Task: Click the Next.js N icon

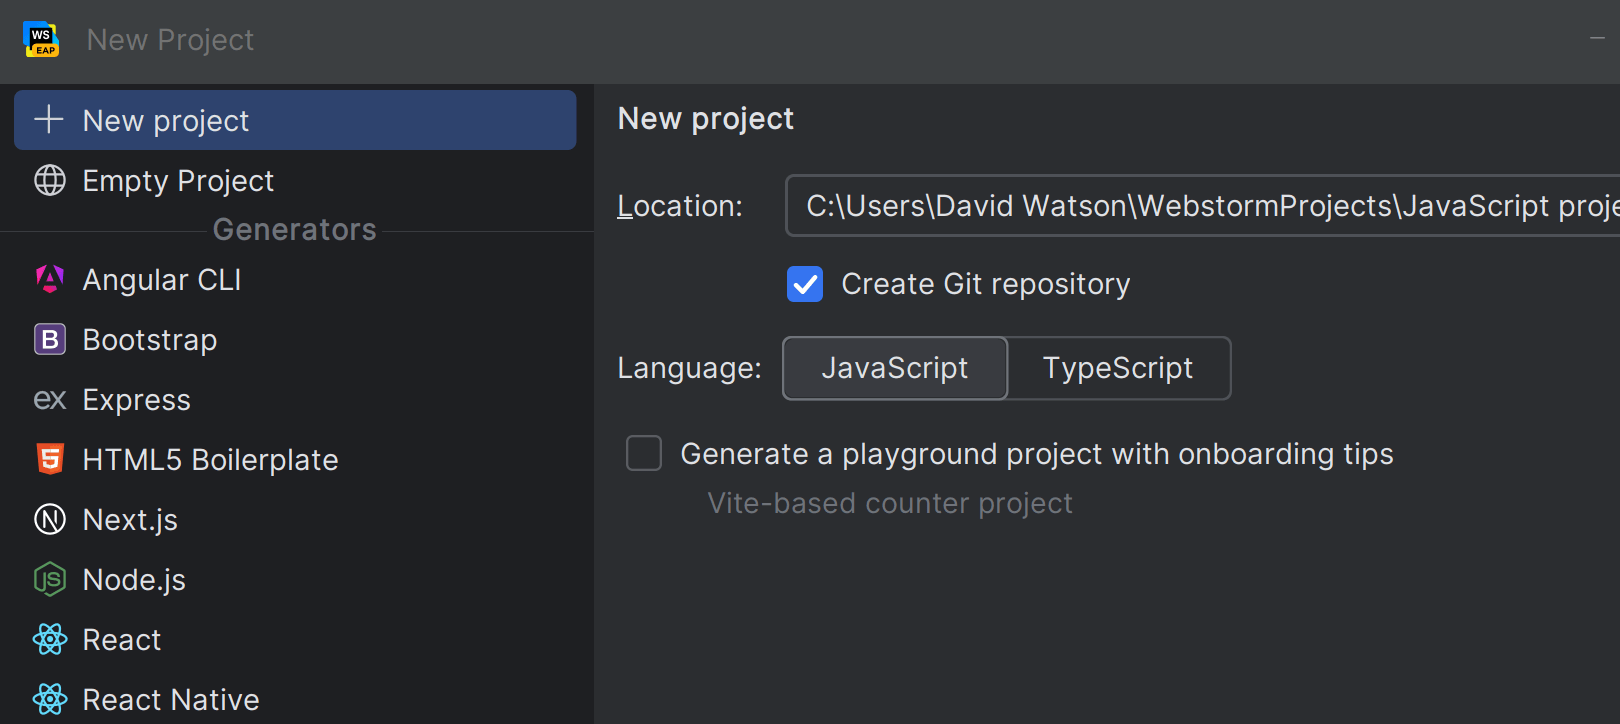Action: click(x=50, y=519)
